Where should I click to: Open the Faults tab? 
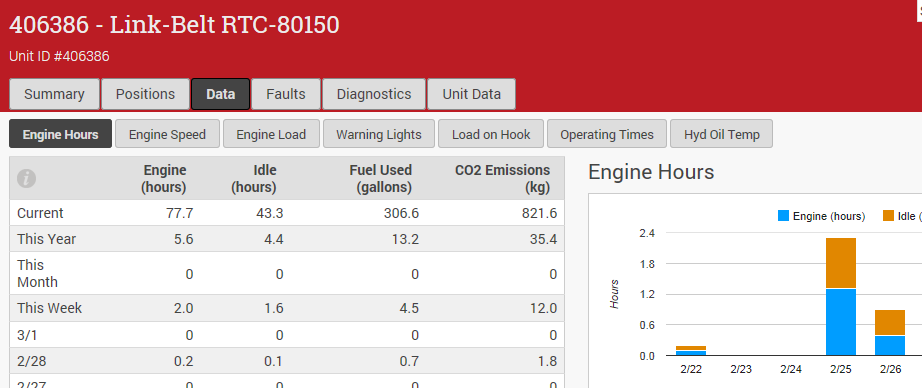(286, 94)
